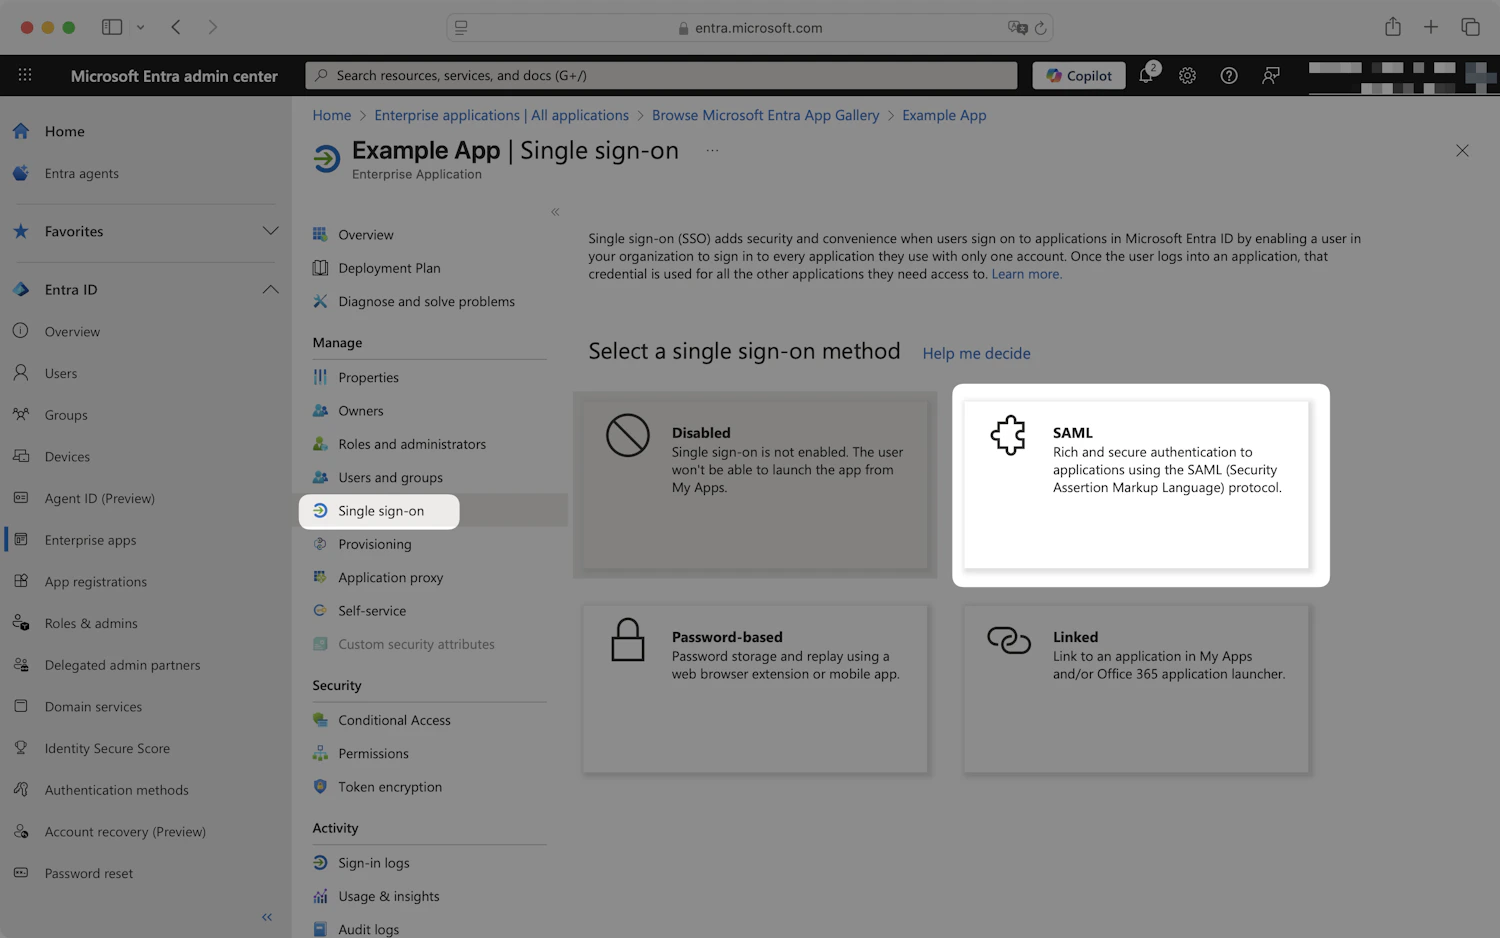Open Sign-in logs menu item
The image size is (1500, 938).
click(x=374, y=863)
